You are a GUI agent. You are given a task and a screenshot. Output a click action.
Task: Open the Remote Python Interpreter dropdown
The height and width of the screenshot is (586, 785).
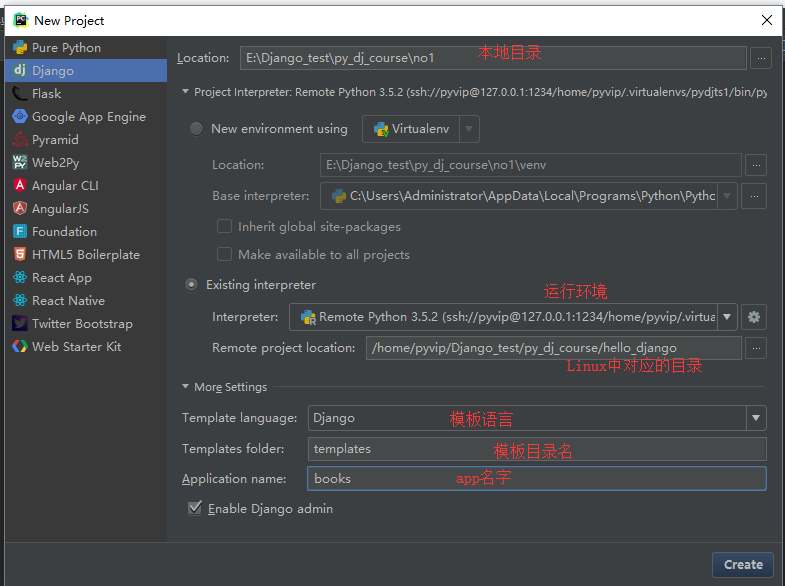tap(727, 317)
